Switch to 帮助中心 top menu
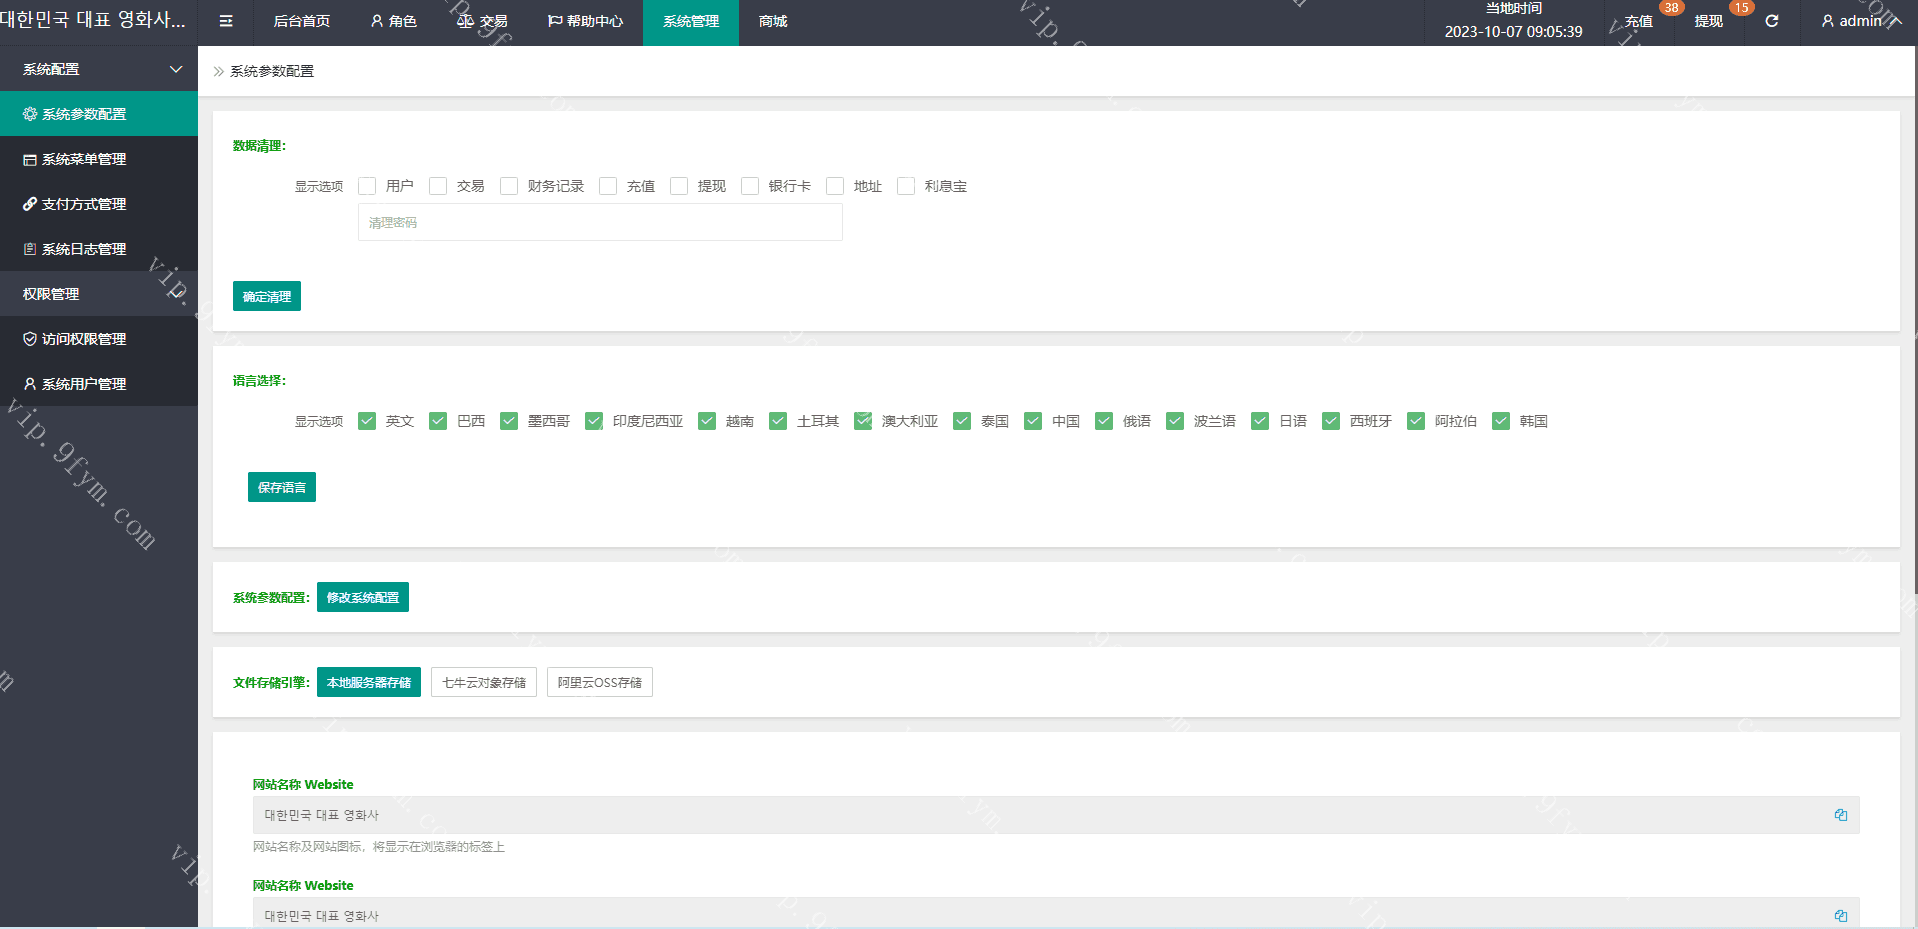1918x929 pixels. tap(585, 21)
